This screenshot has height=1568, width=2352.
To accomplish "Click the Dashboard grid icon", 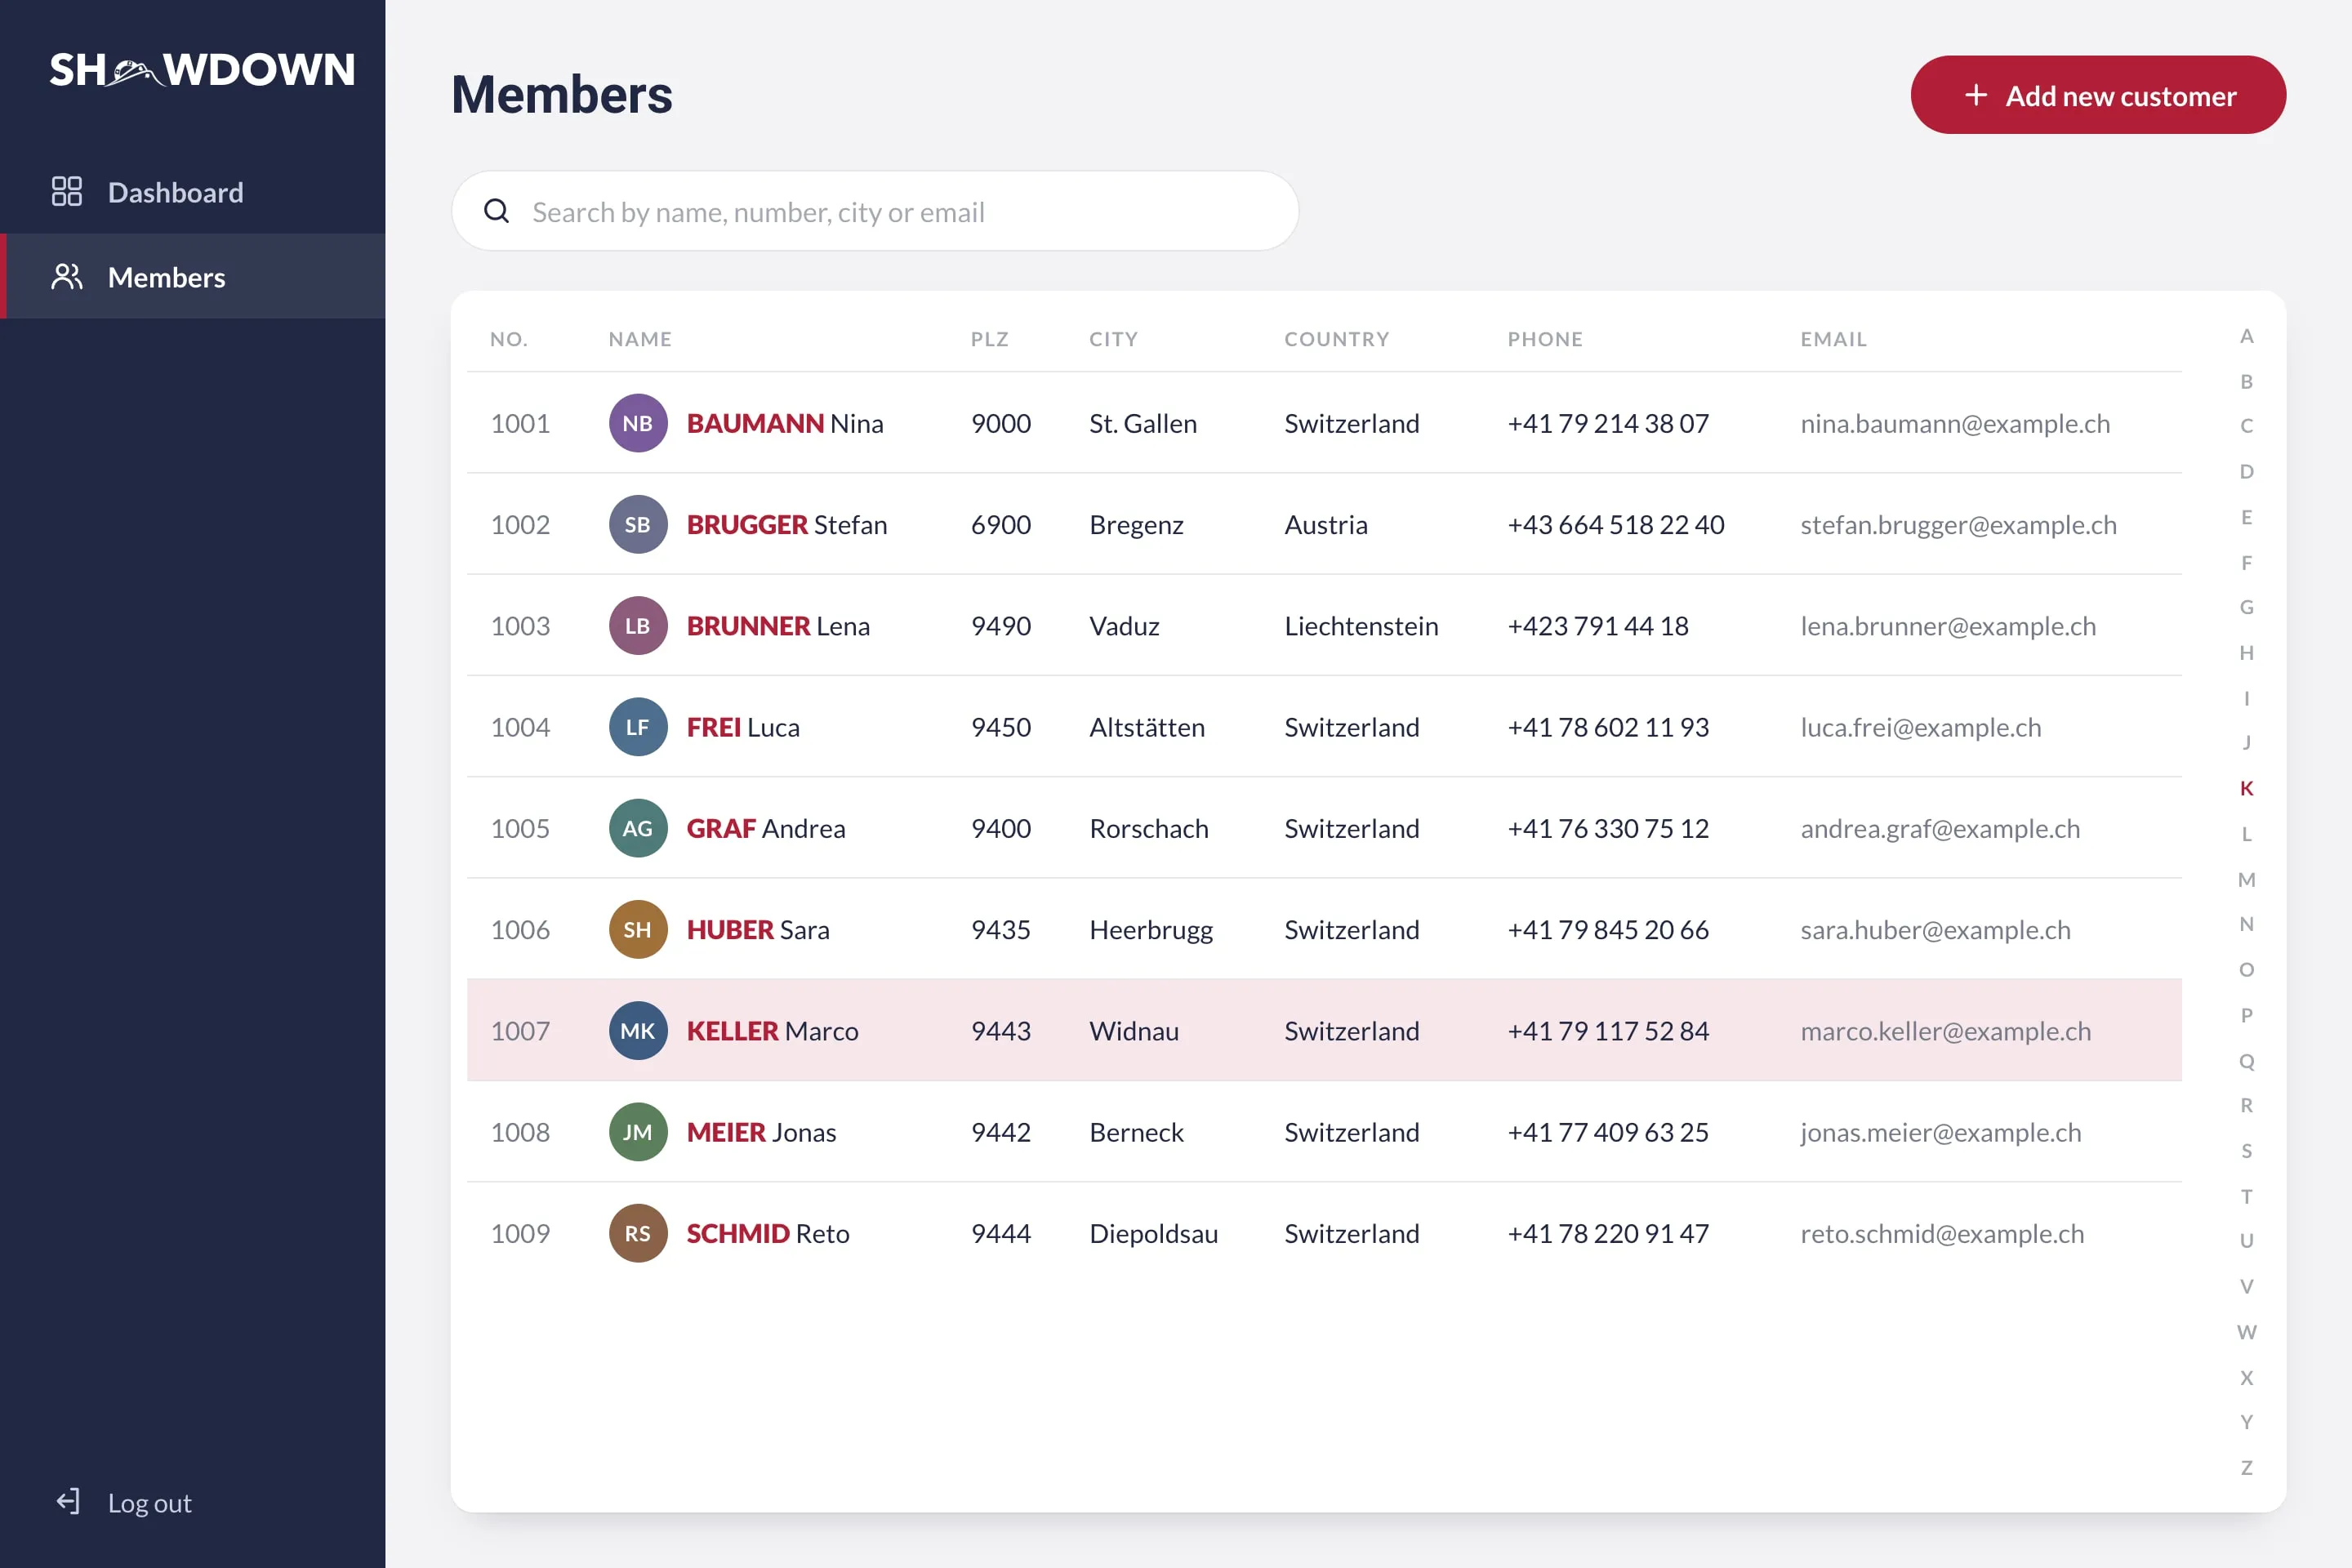I will coord(67,192).
